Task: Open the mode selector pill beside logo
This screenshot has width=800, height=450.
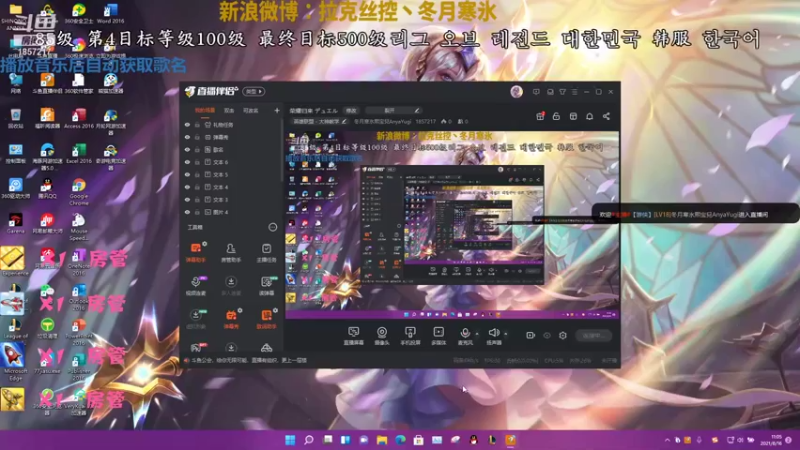Action: click(254, 91)
